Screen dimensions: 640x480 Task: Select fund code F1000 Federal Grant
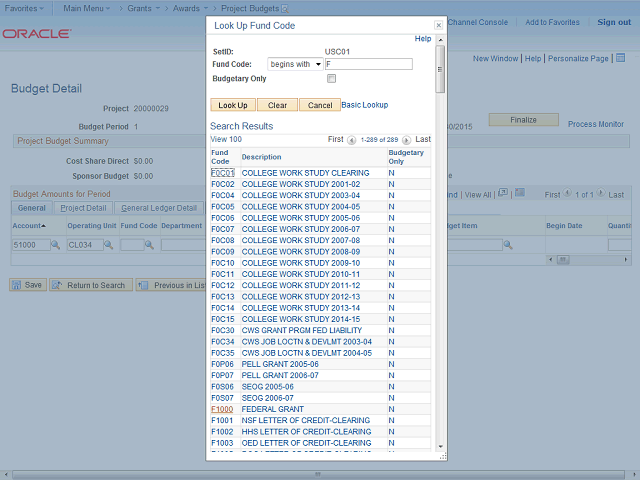tap(221, 409)
